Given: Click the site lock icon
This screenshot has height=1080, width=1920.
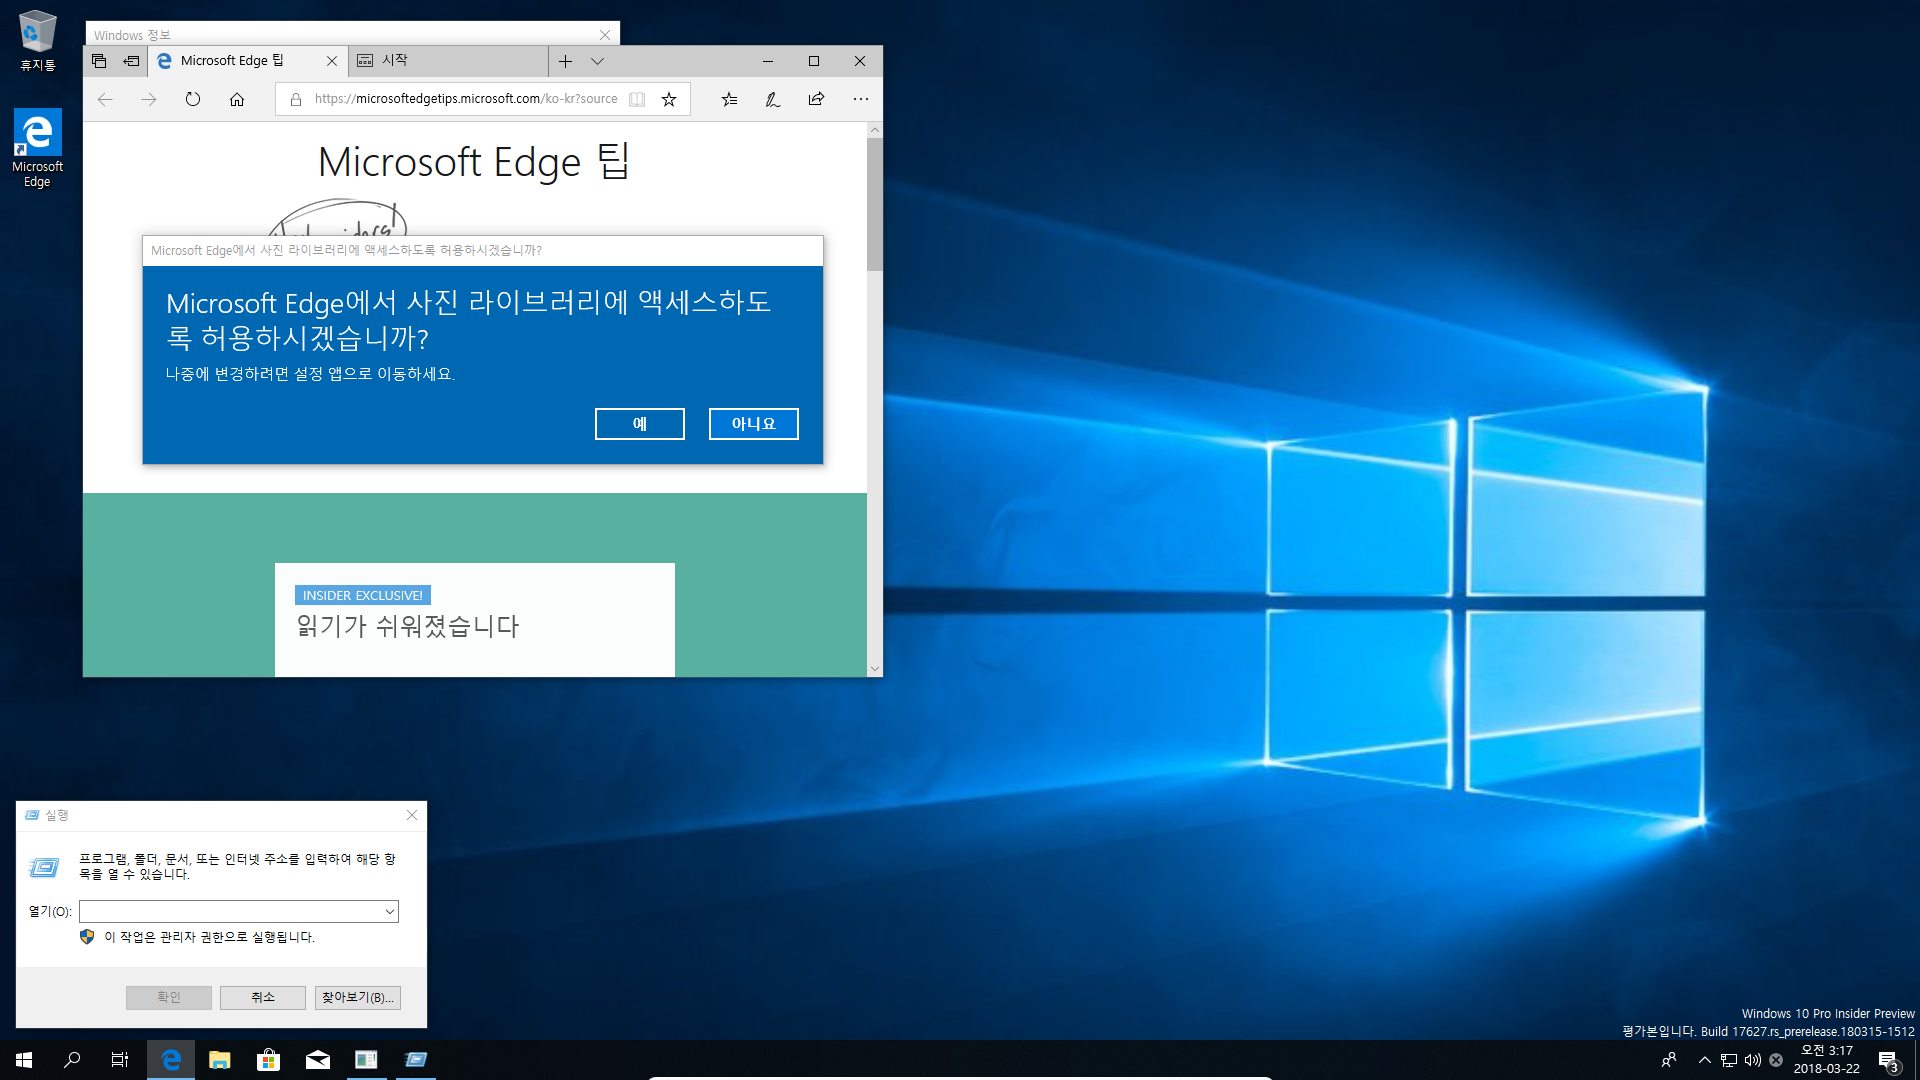Looking at the screenshot, I should pos(296,99).
